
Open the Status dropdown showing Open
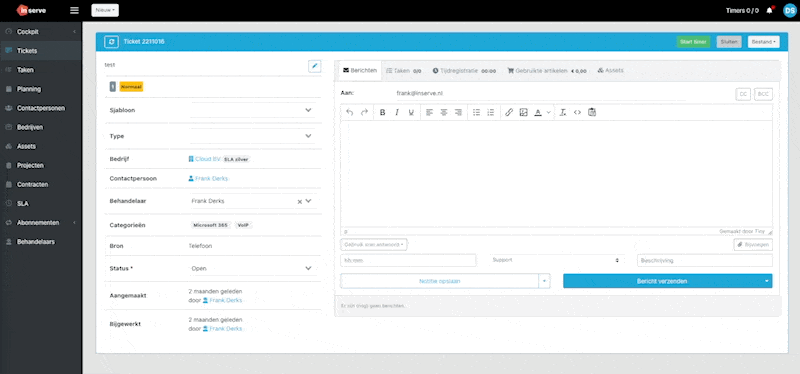(x=253, y=268)
